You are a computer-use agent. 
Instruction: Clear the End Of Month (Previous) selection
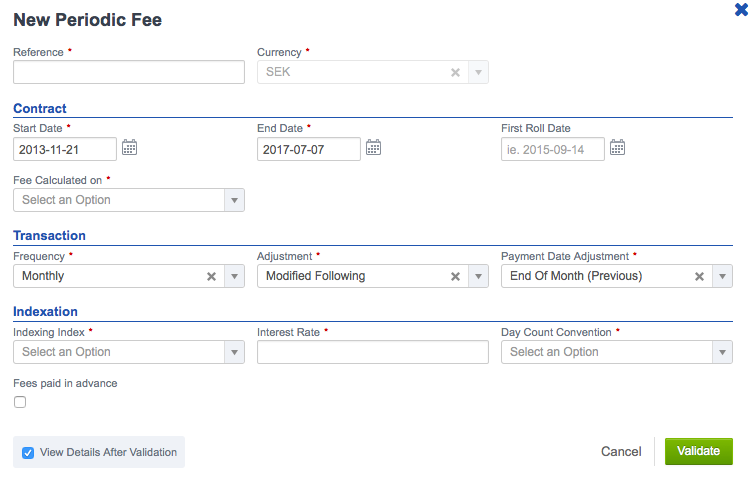(x=699, y=276)
